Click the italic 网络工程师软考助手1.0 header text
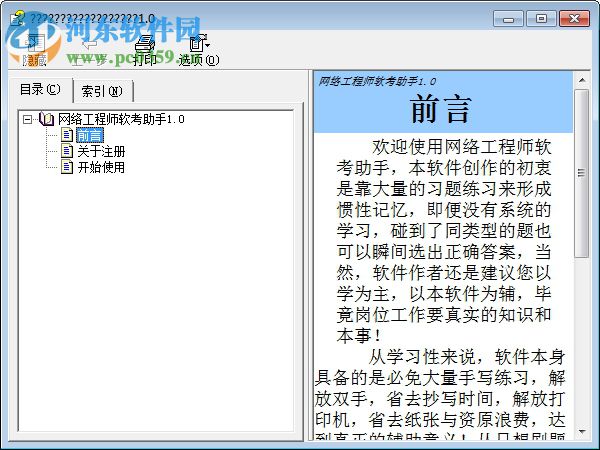 (377, 81)
